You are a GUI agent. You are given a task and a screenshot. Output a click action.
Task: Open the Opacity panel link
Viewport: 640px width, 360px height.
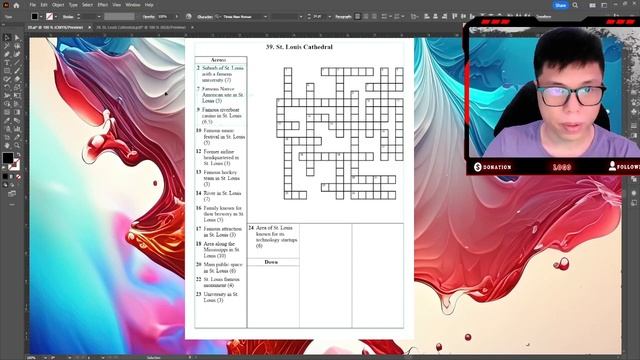pos(149,17)
